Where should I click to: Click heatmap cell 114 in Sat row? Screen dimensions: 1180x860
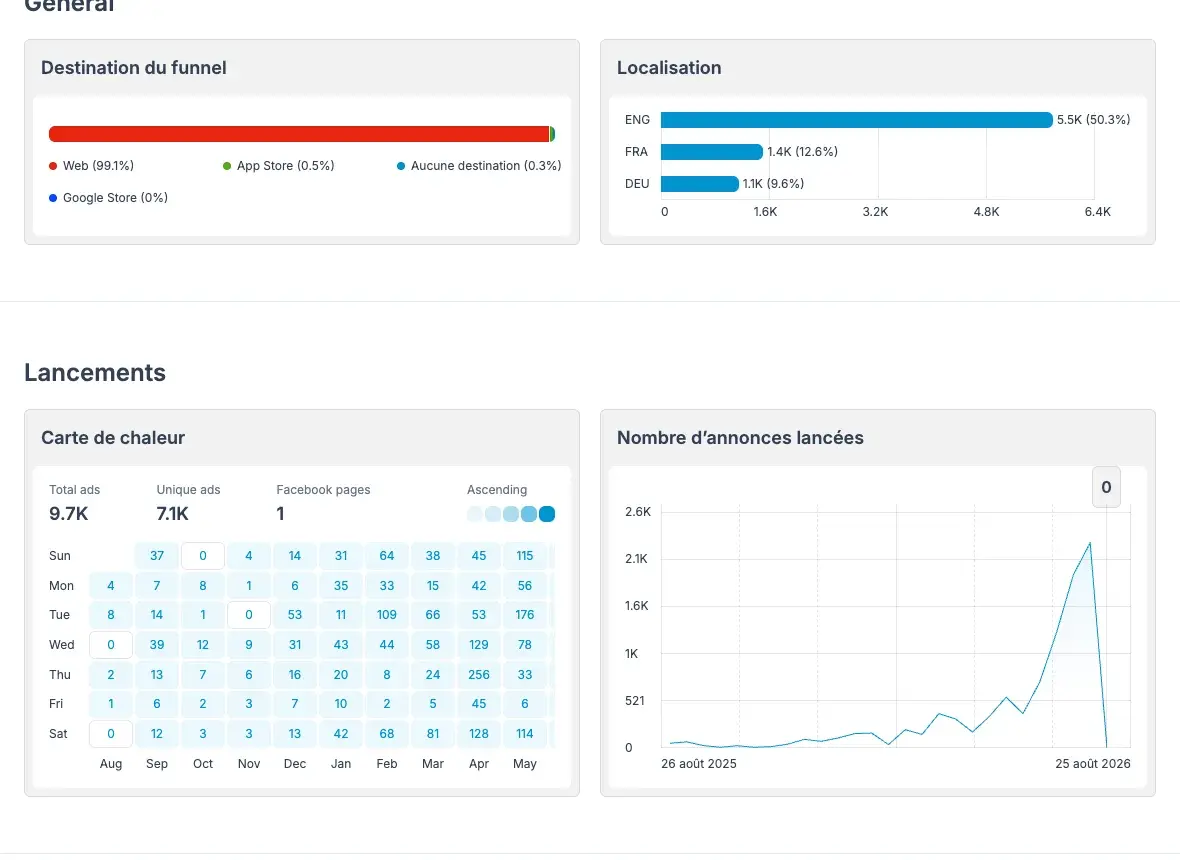pos(525,734)
